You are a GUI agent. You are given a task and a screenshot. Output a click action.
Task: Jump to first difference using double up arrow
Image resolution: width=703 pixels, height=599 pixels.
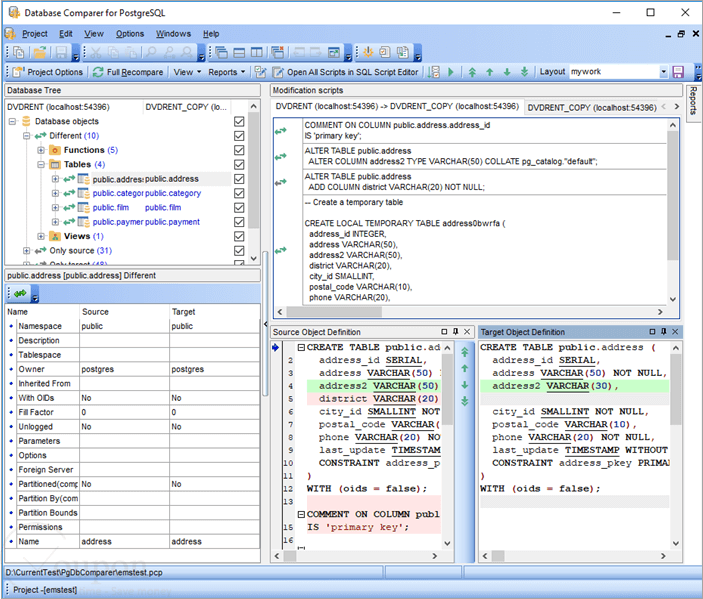tap(472, 72)
